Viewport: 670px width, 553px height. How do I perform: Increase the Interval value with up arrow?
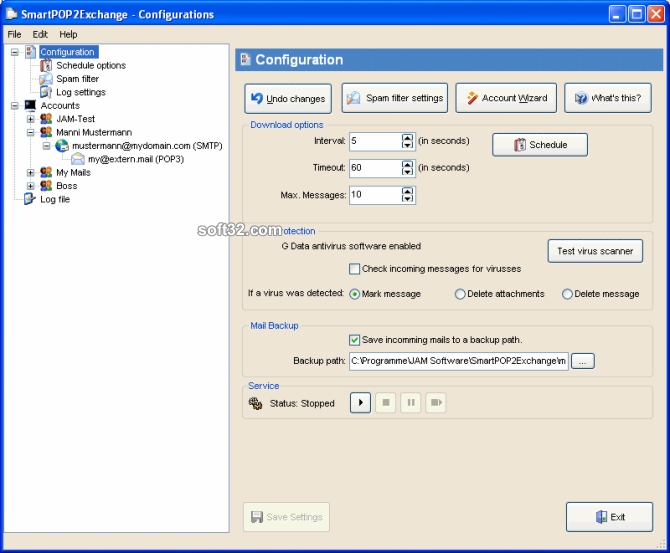[x=408, y=138]
